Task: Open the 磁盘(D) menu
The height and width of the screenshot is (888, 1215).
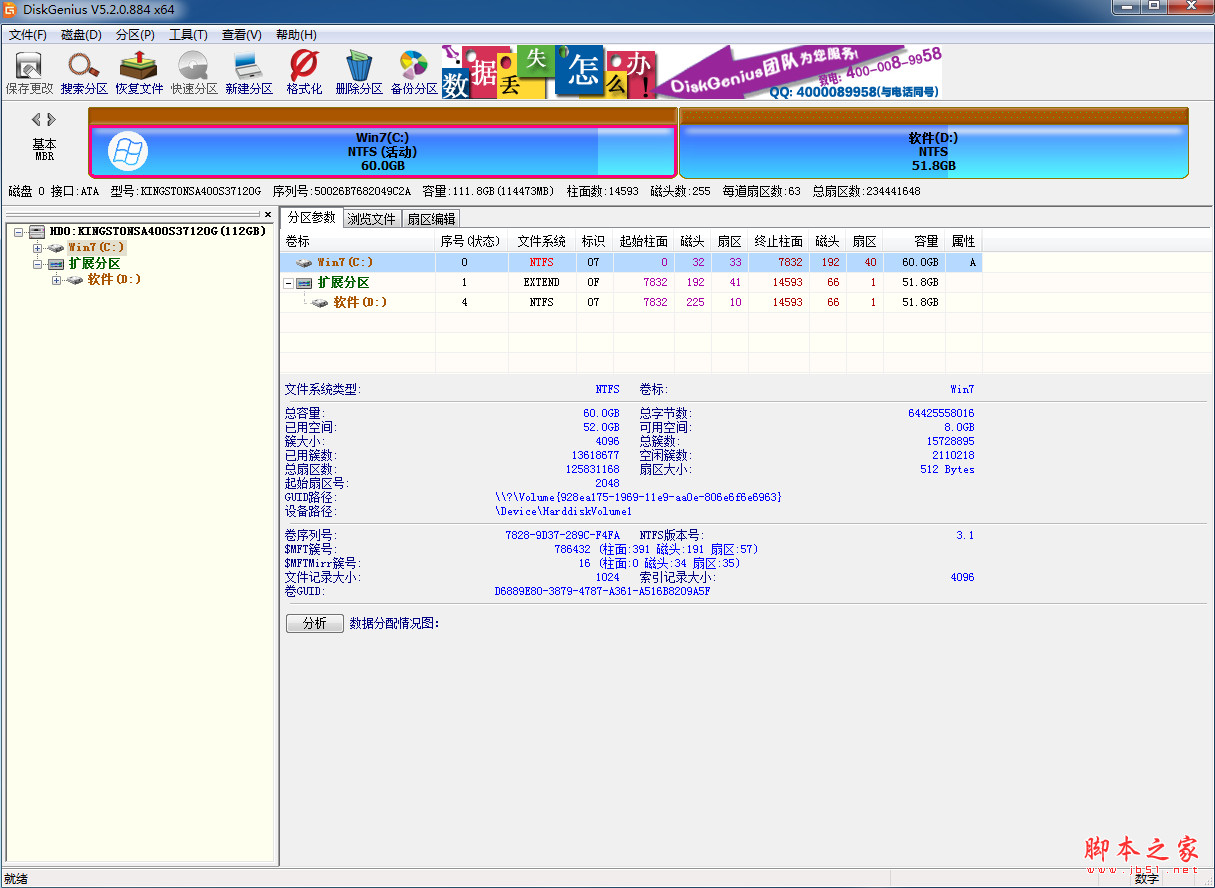Action: click(x=82, y=35)
